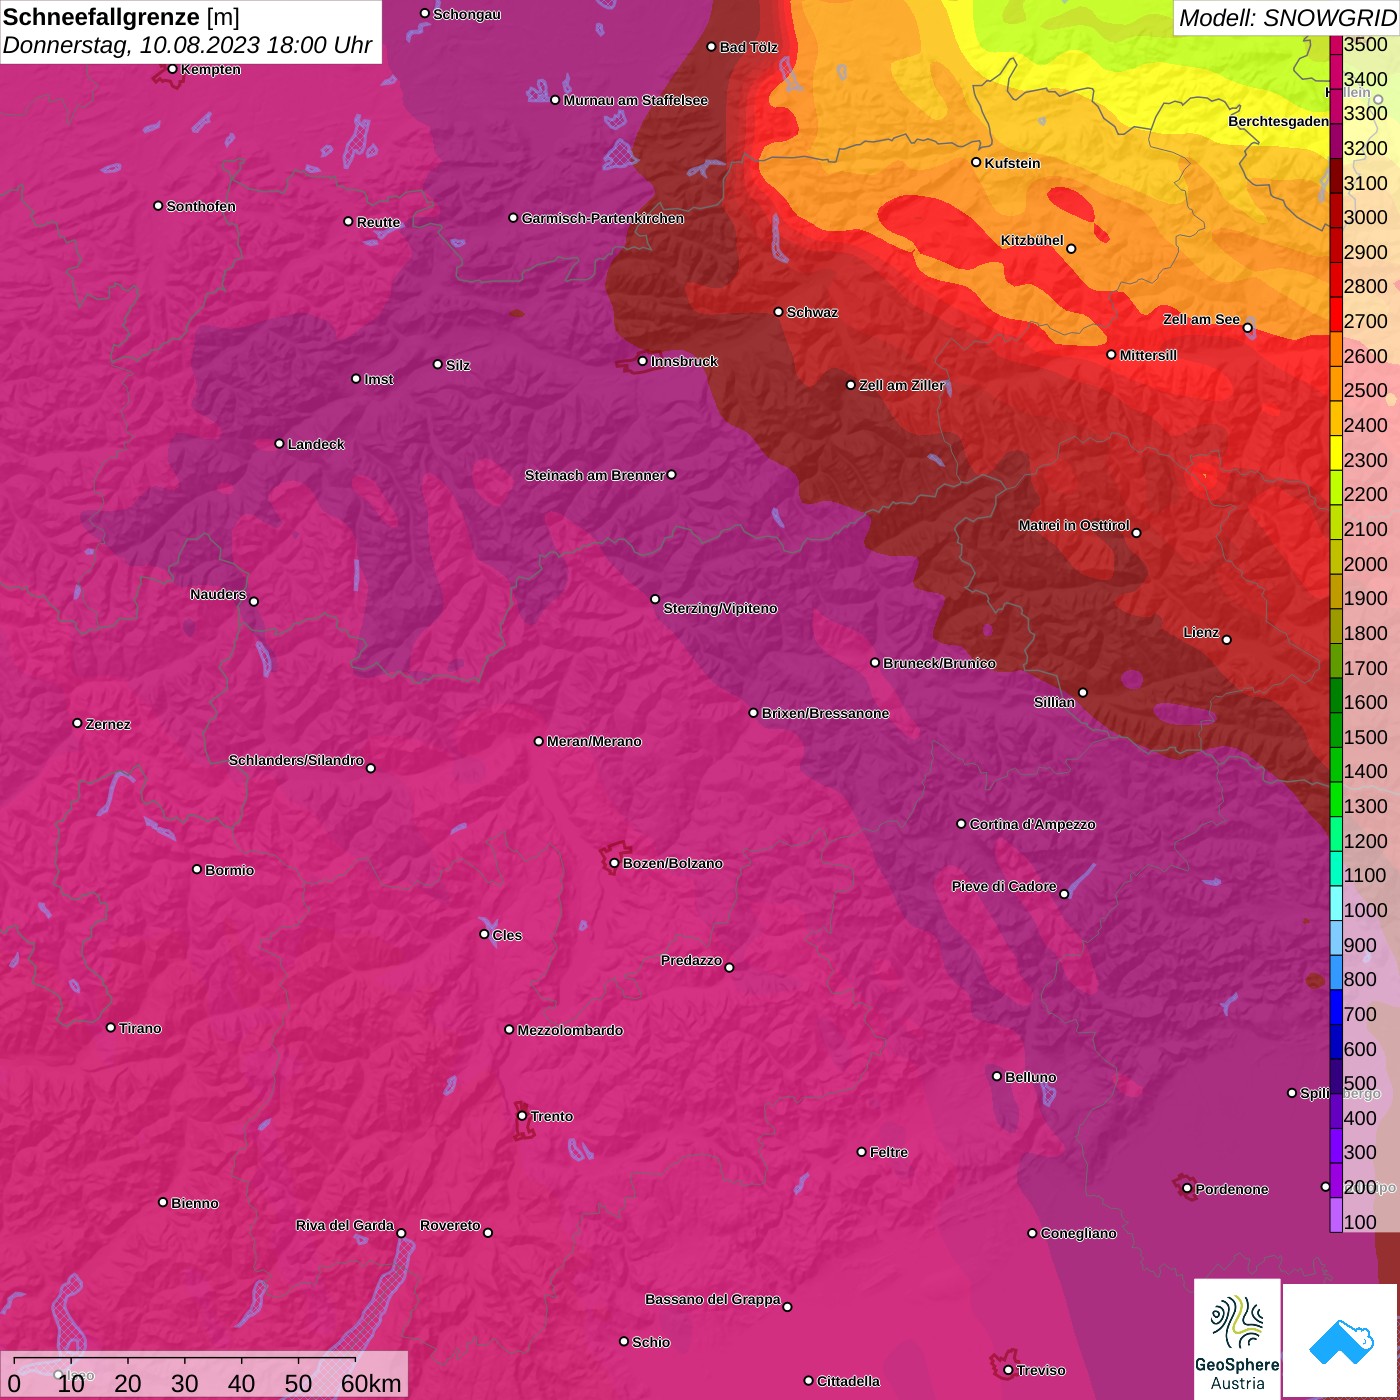1400x1400 pixels.
Task: Click the Schneefallgrenze [m] title
Action: click(121, 17)
